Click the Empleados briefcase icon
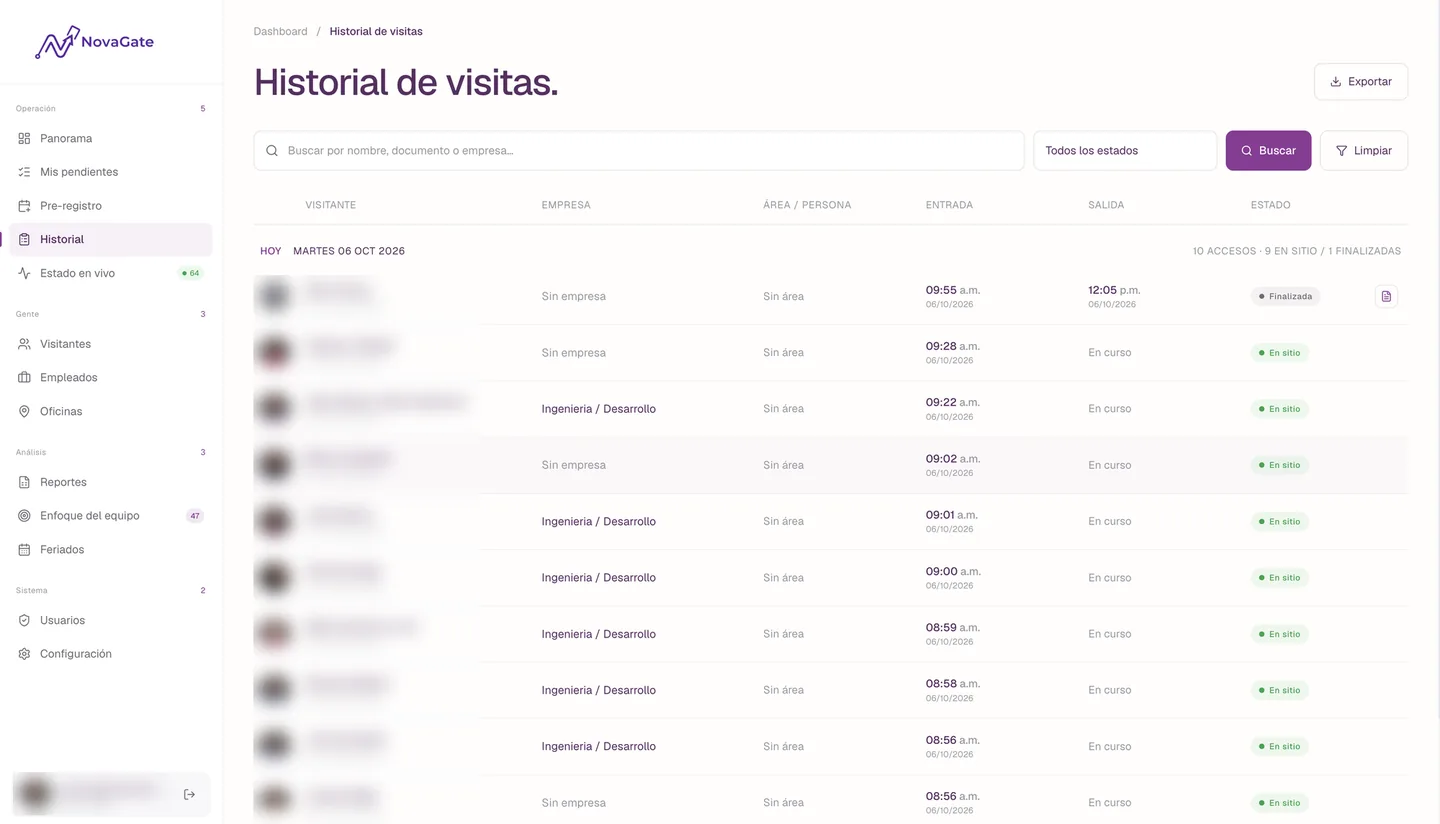 [x=24, y=378]
